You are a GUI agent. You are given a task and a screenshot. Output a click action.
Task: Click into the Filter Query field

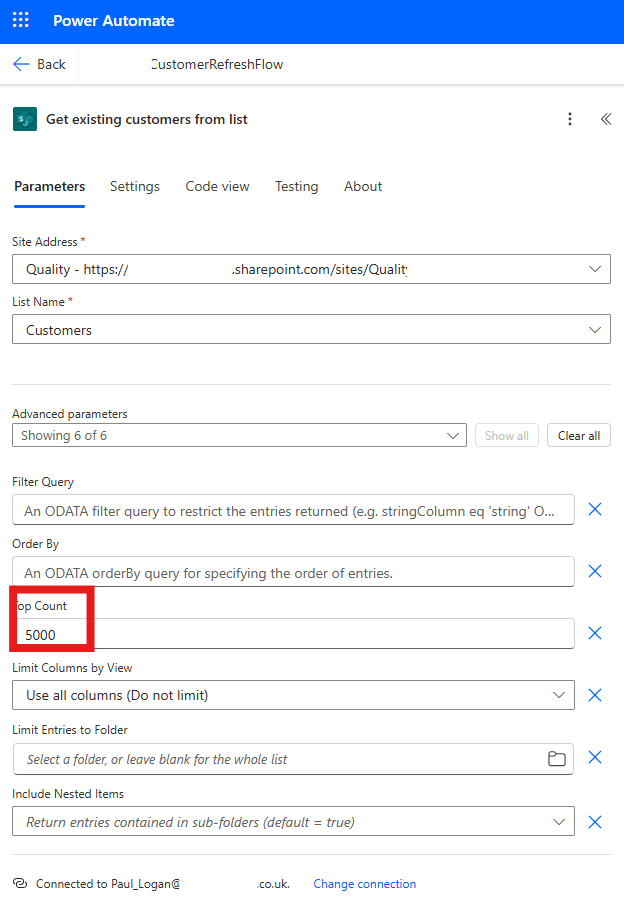click(x=293, y=510)
